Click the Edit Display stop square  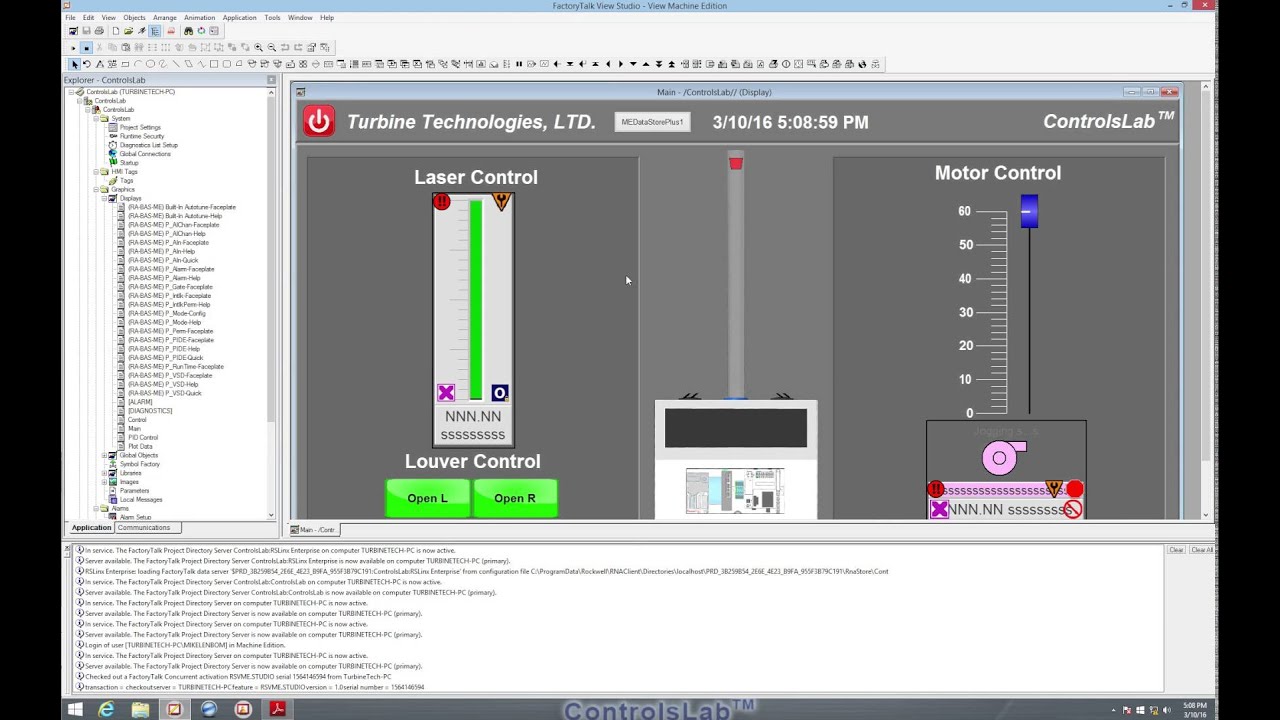click(86, 47)
